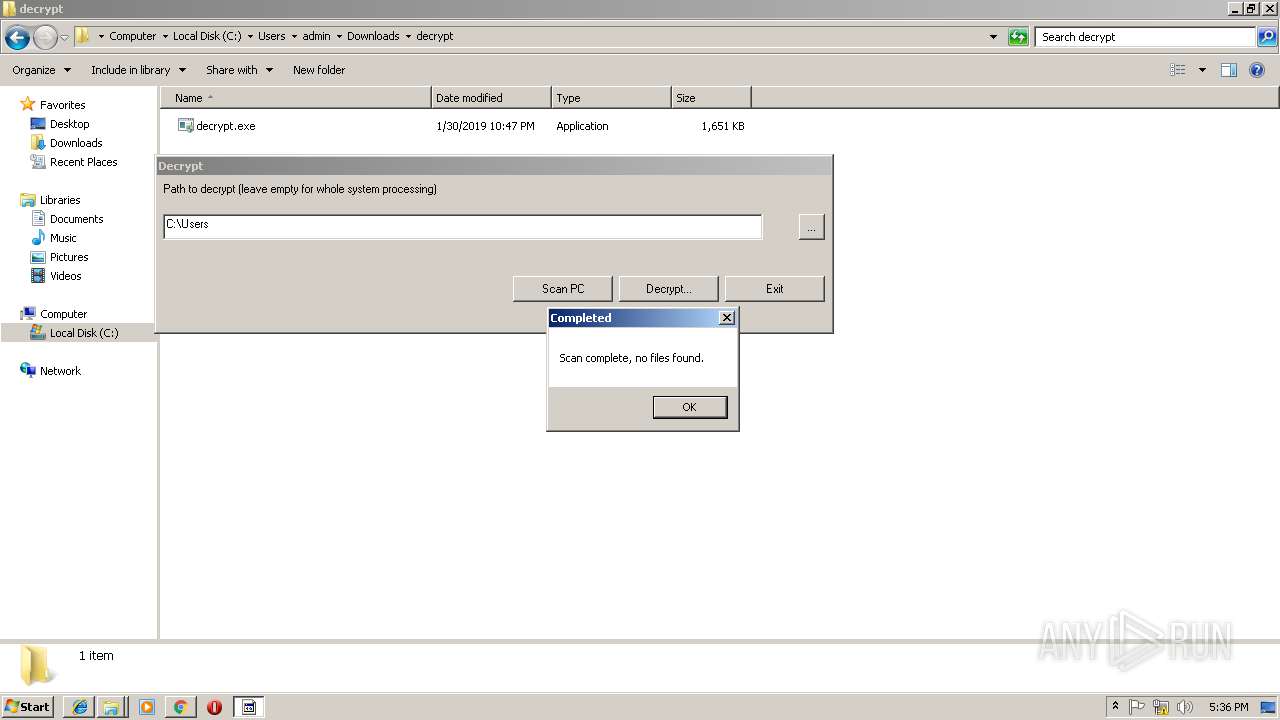Click the network tray icon
1280x720 pixels.
[1161, 707]
